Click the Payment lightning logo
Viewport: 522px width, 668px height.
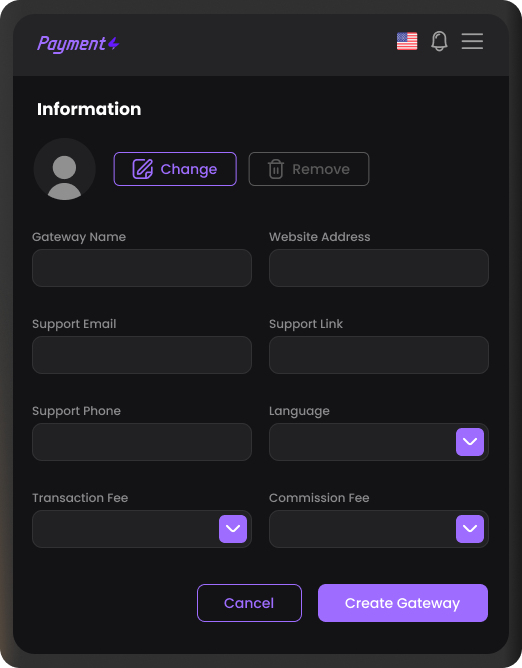click(x=78, y=44)
